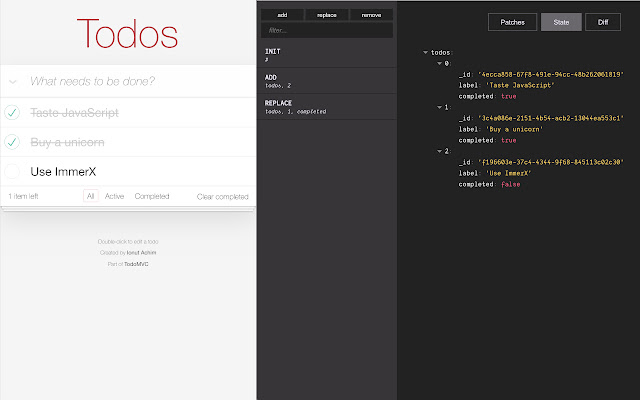640x400 pixels.
Task: Toggle the 'add' patch filter button
Action: click(282, 15)
